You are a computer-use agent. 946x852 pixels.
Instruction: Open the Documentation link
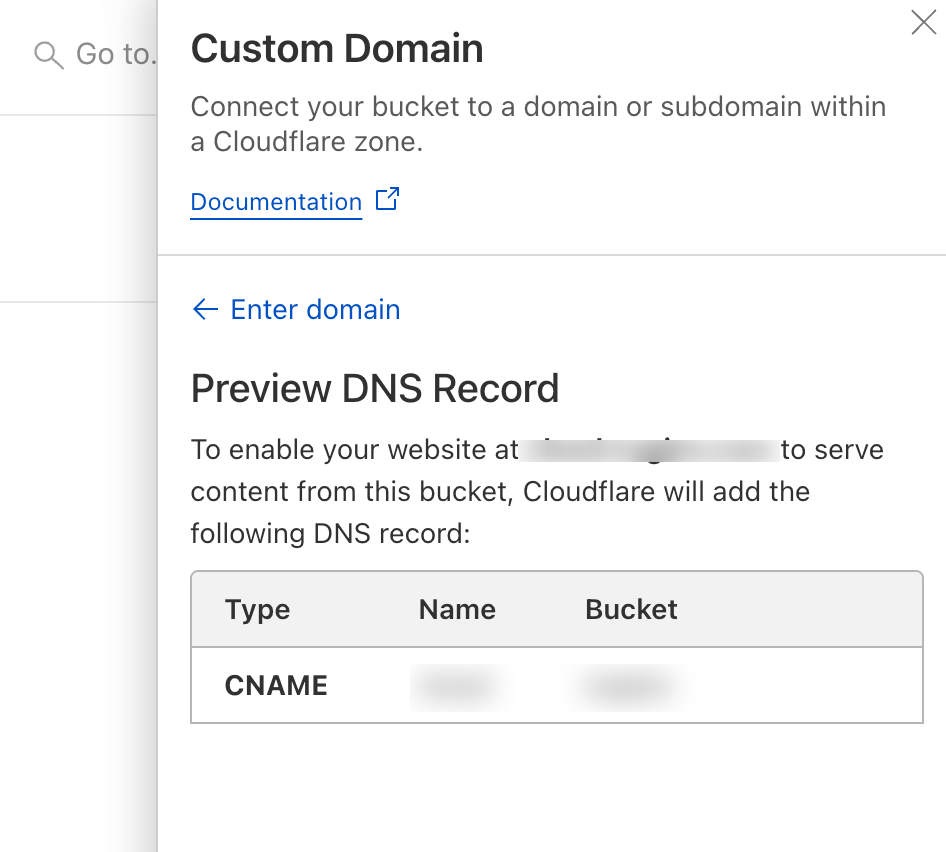[276, 202]
